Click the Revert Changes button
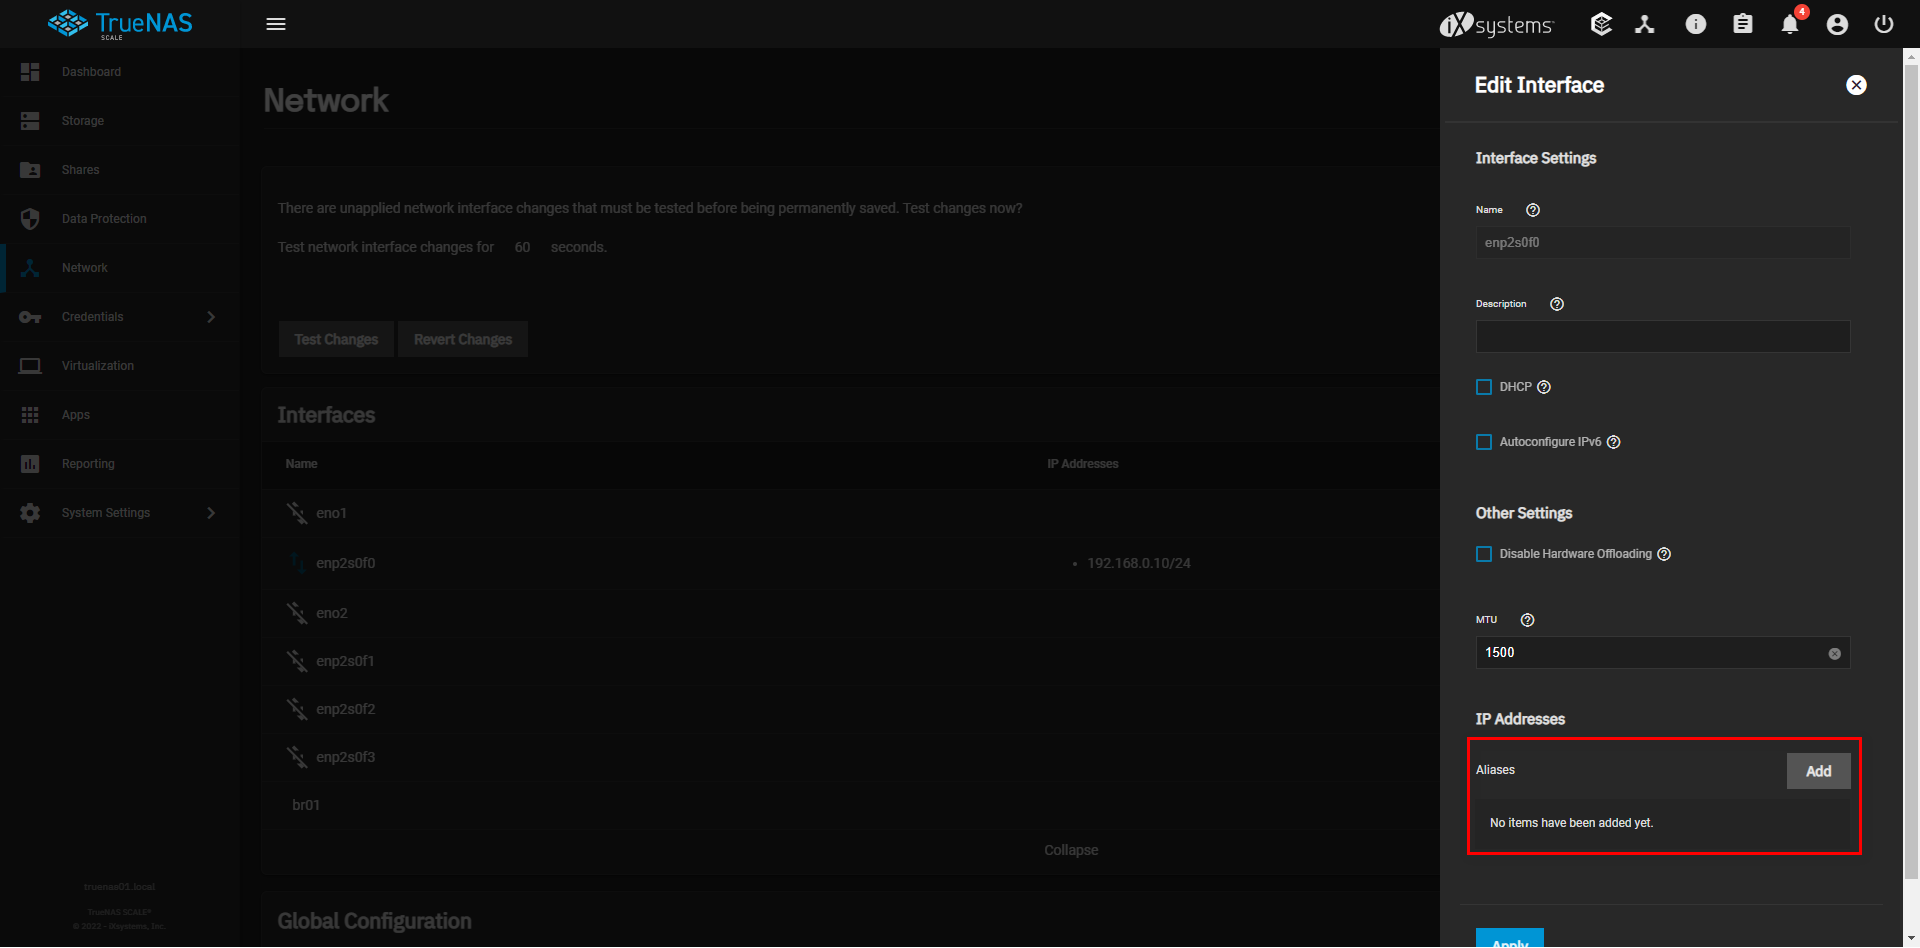Screen dimensions: 1920x948 pyautogui.click(x=463, y=340)
